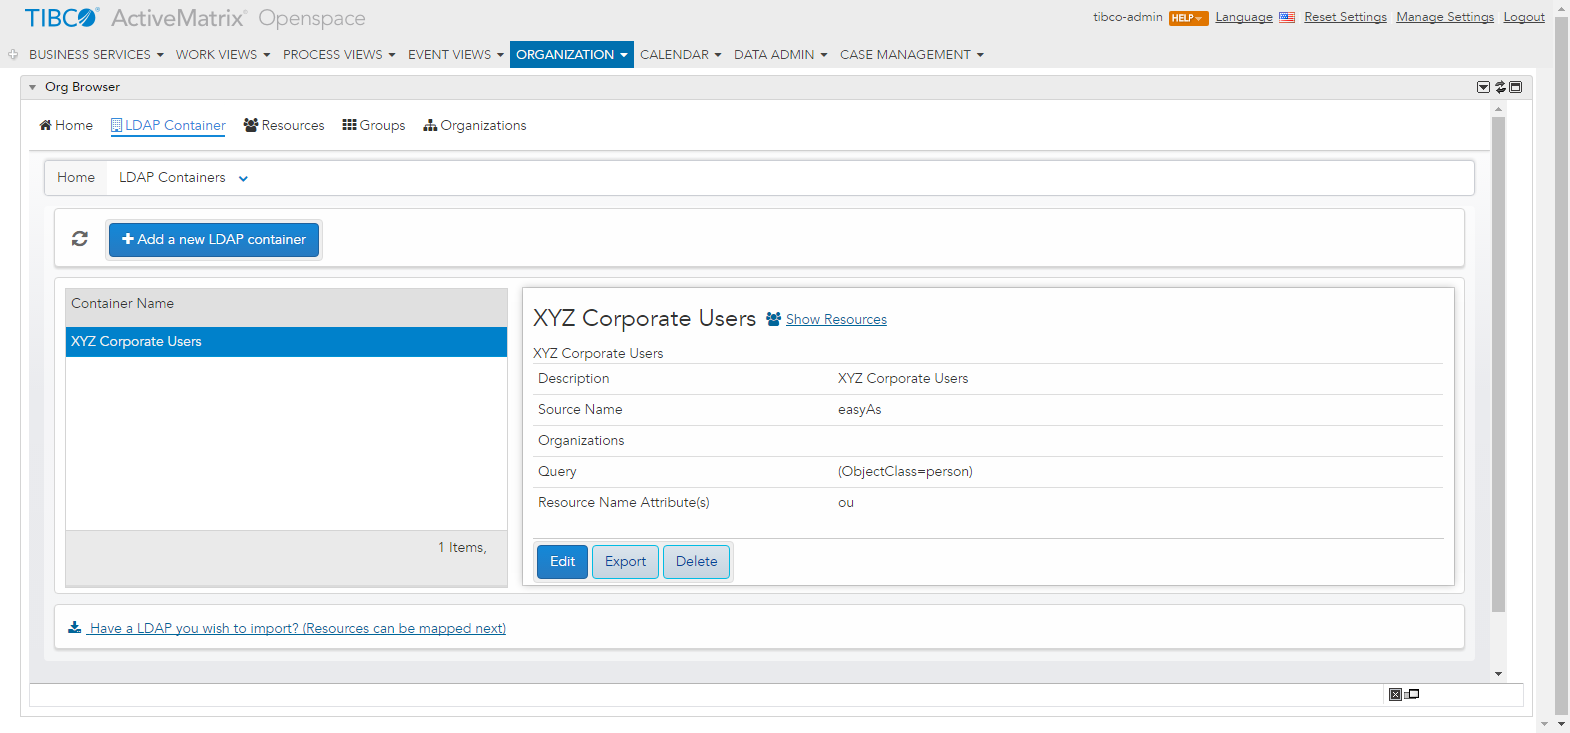
Task: Click the refresh icon beside Add container
Action: tap(80, 239)
